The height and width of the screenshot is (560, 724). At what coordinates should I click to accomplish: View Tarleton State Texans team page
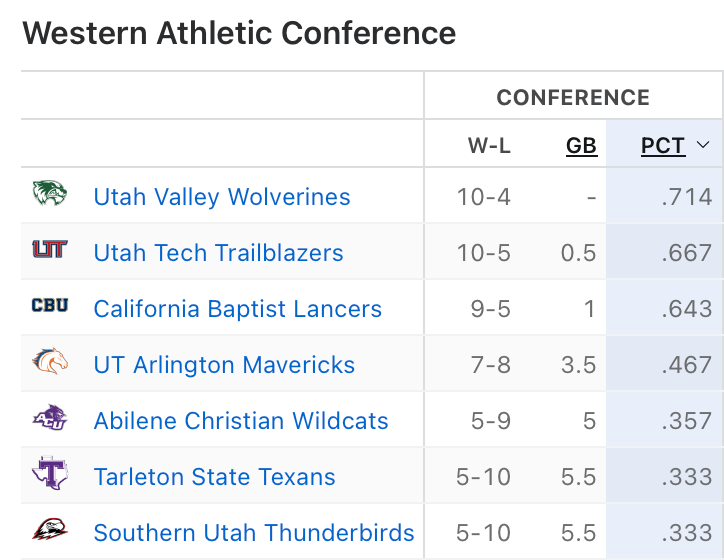(214, 477)
